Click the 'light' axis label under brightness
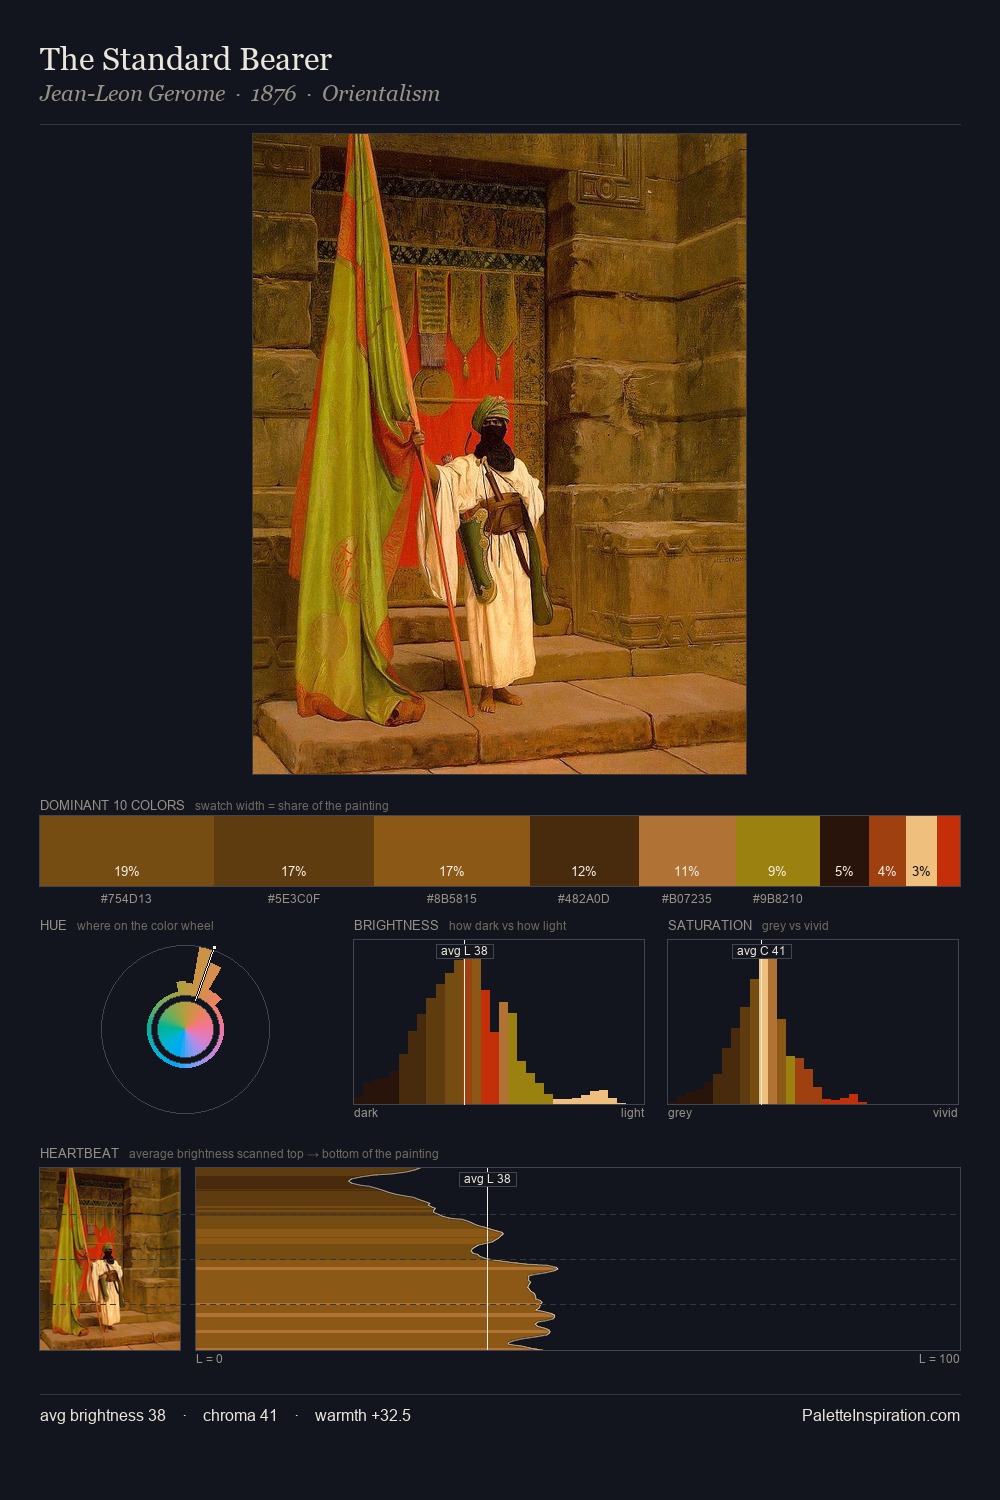 [633, 1113]
